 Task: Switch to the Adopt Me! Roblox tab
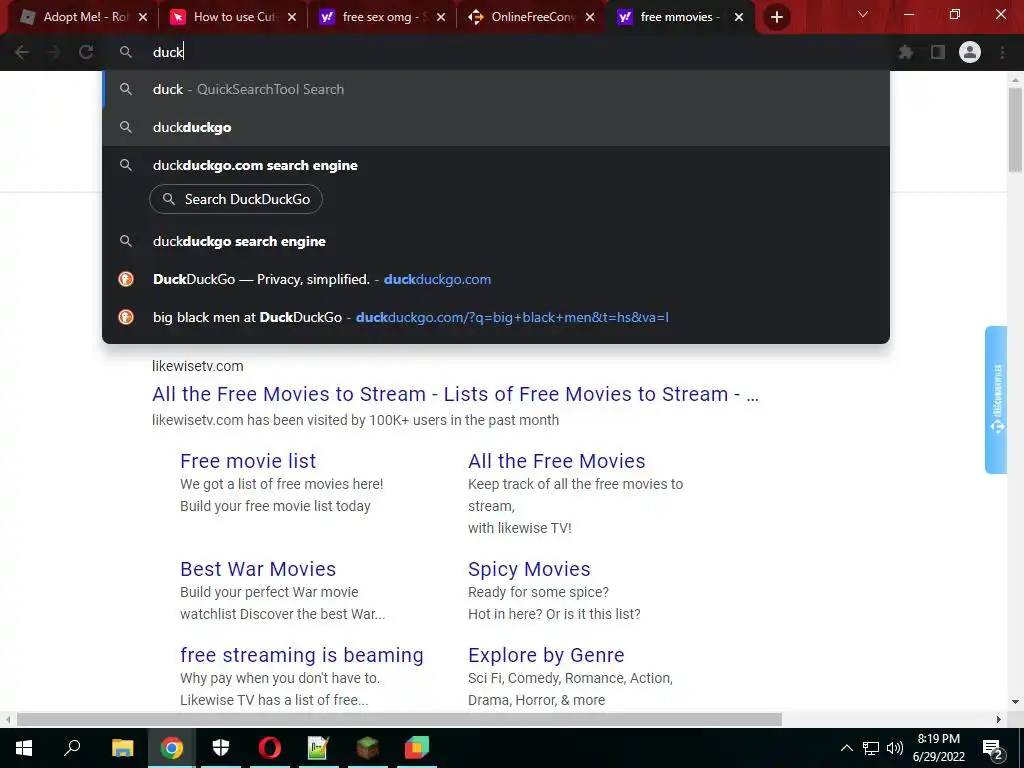pos(78,17)
